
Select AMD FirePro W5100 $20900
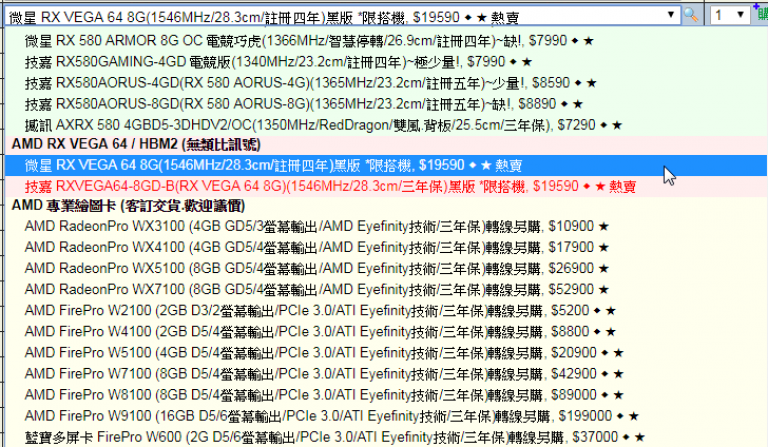coord(386,353)
